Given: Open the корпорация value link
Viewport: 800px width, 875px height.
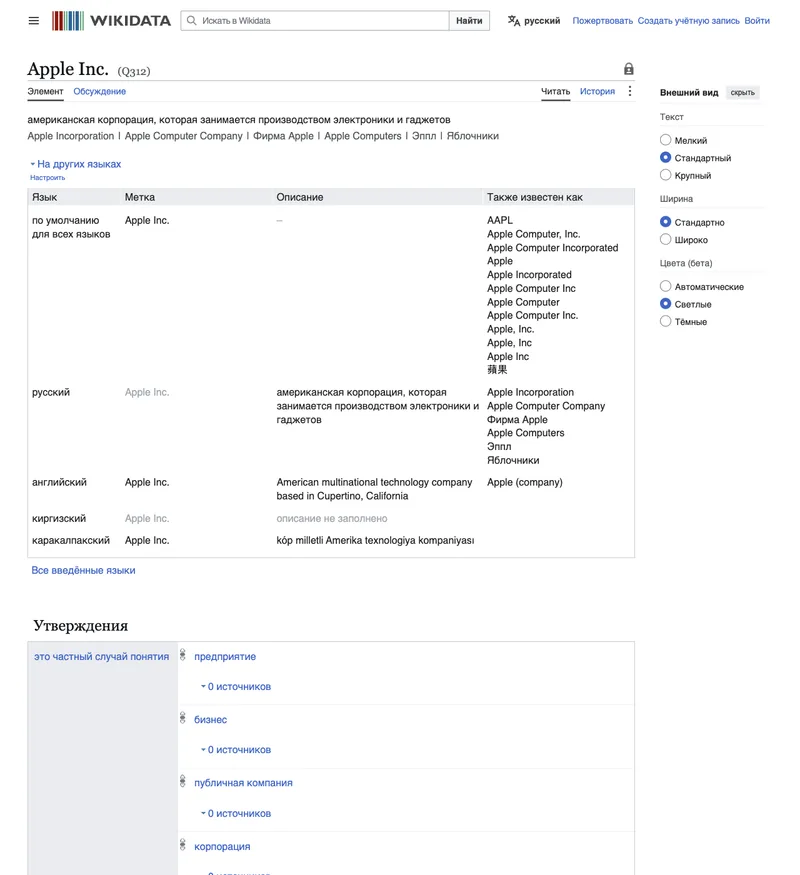Looking at the screenshot, I should point(222,846).
